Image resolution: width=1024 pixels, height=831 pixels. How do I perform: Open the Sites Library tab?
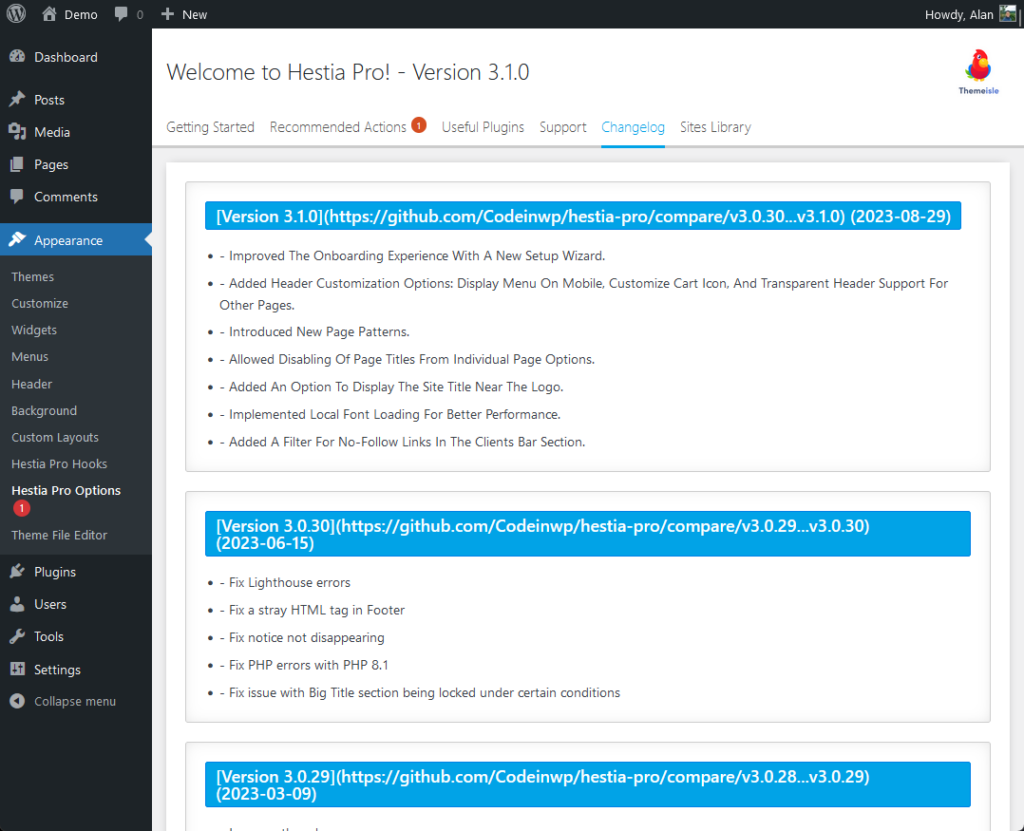click(x=715, y=127)
